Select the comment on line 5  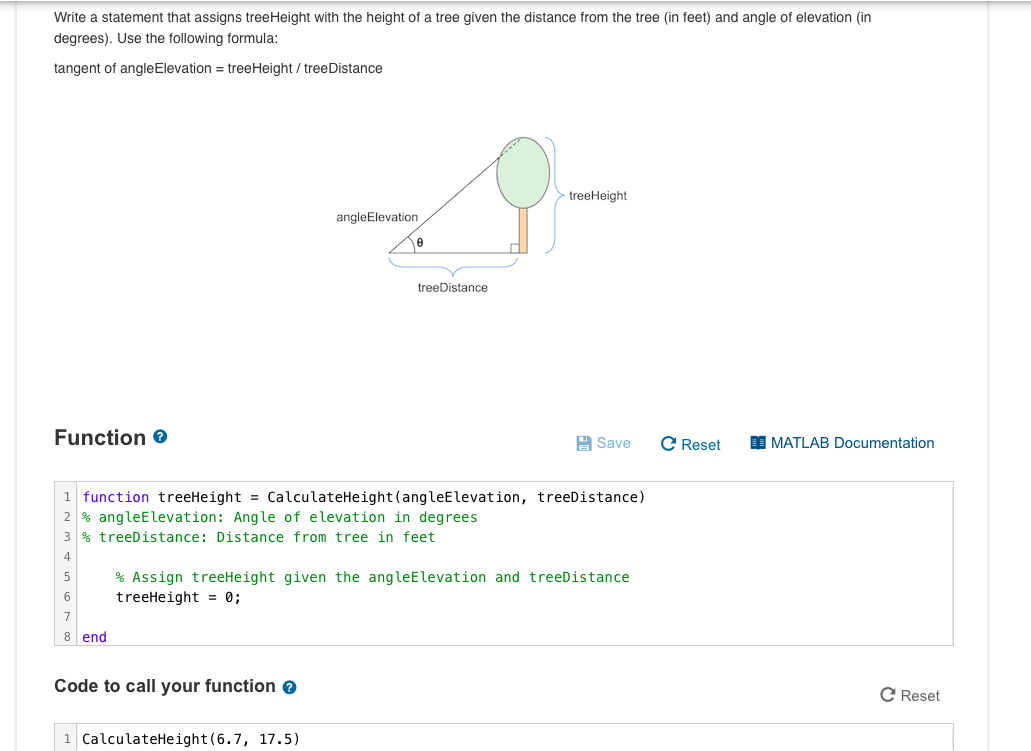tap(372, 577)
